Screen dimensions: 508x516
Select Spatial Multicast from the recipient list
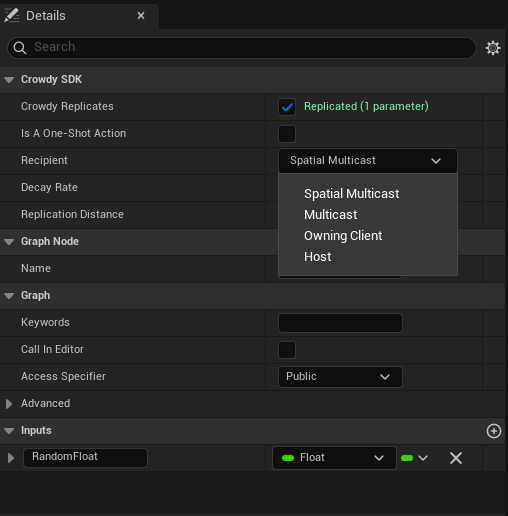click(351, 194)
